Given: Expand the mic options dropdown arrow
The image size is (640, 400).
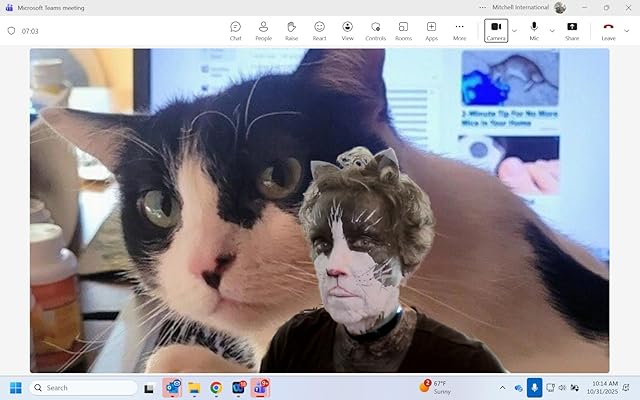Looking at the screenshot, I should point(552,30).
